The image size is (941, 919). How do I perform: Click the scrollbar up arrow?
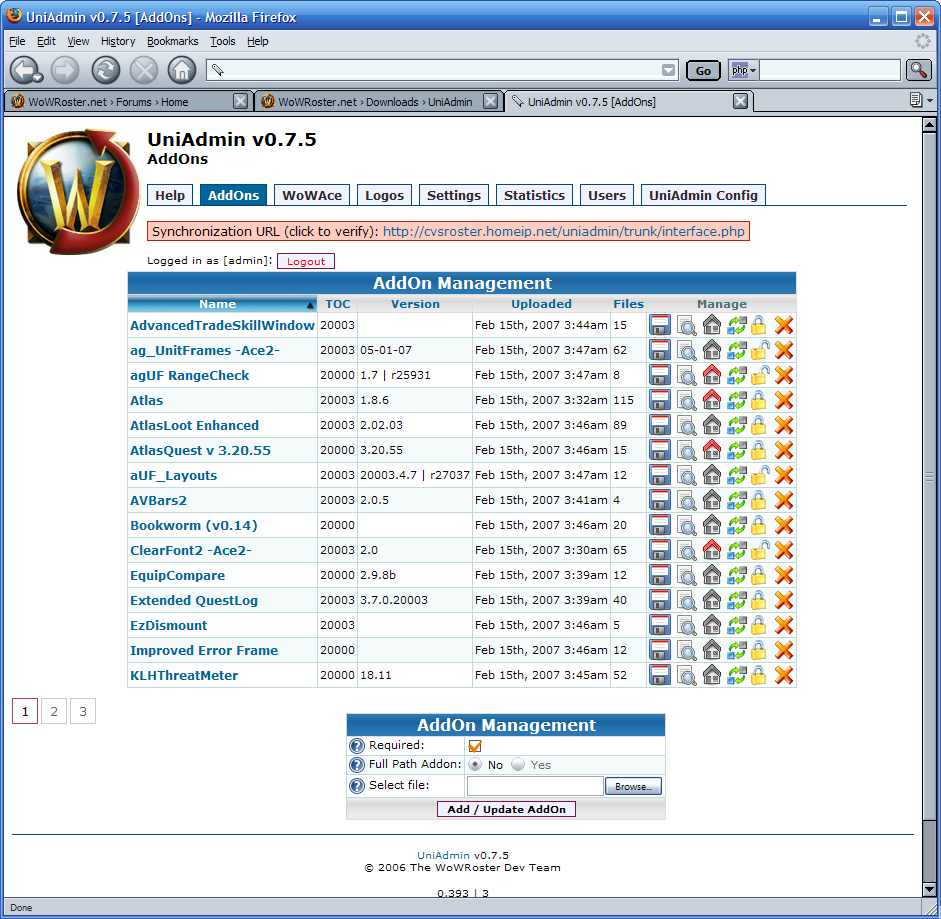click(x=929, y=125)
